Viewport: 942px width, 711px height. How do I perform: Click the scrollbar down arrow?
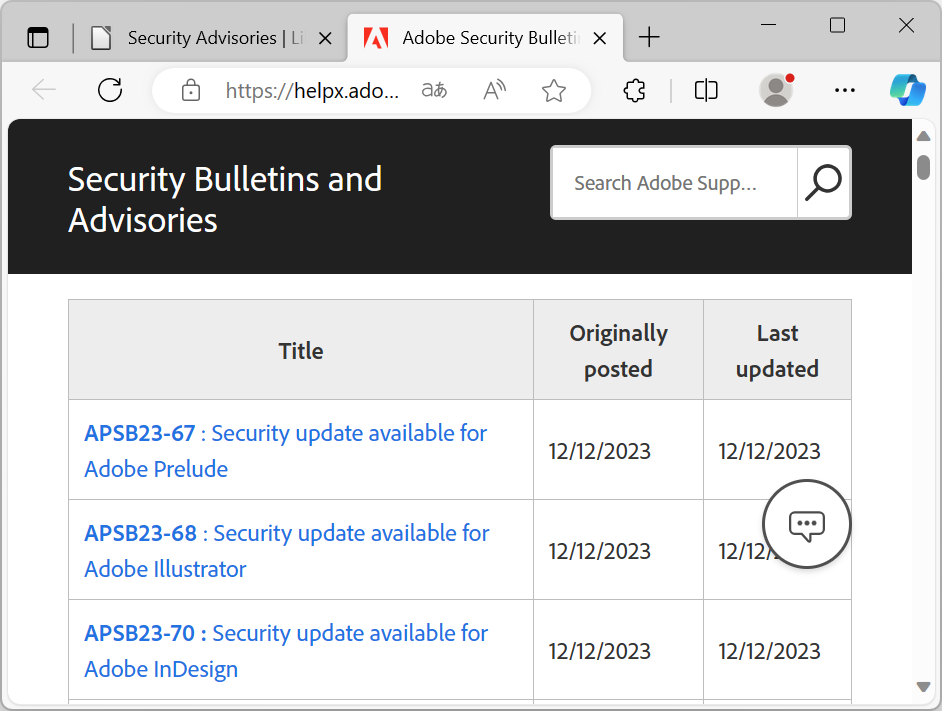pos(923,686)
